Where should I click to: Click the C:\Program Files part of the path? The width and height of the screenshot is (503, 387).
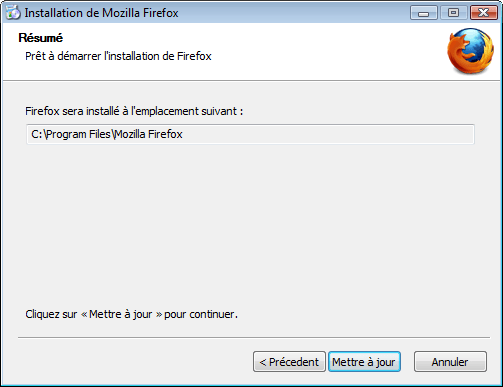pos(71,134)
